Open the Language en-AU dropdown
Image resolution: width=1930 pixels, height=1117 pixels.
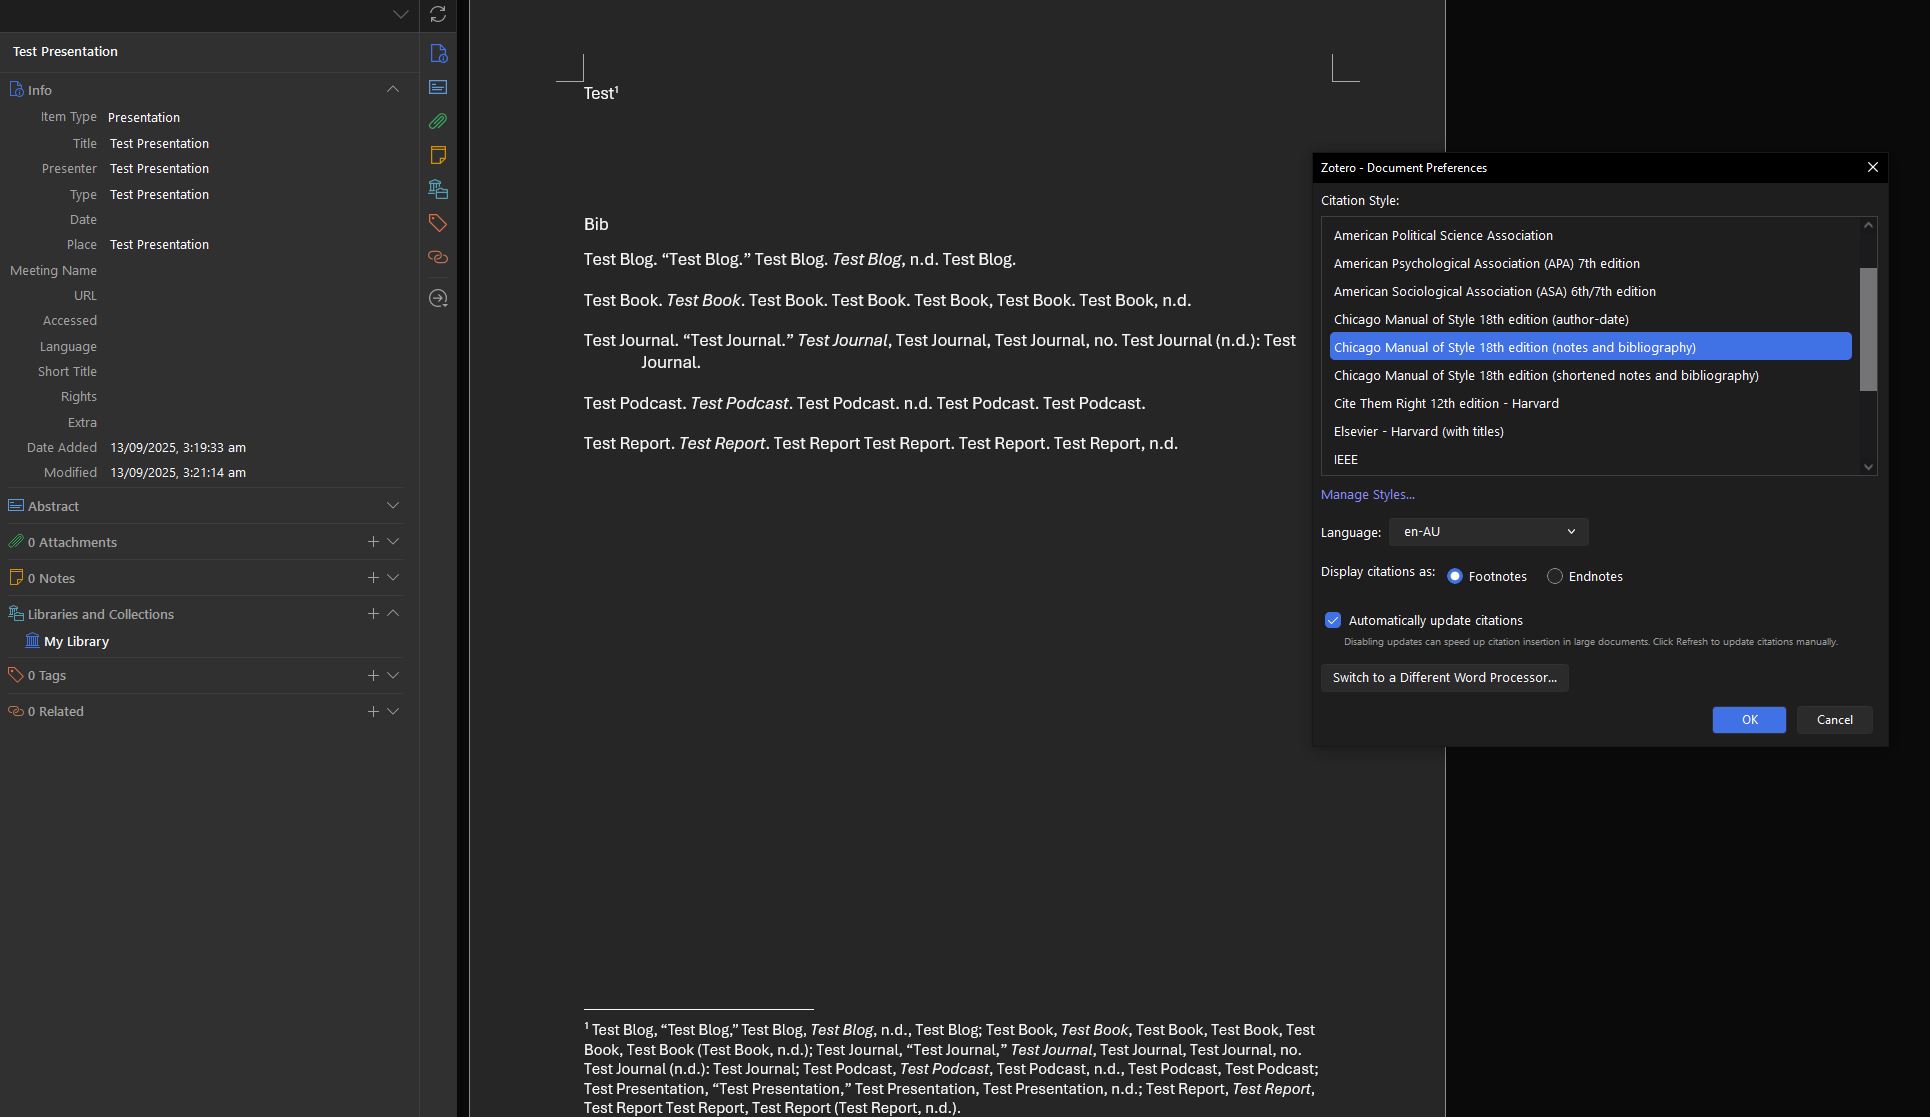pos(1488,532)
